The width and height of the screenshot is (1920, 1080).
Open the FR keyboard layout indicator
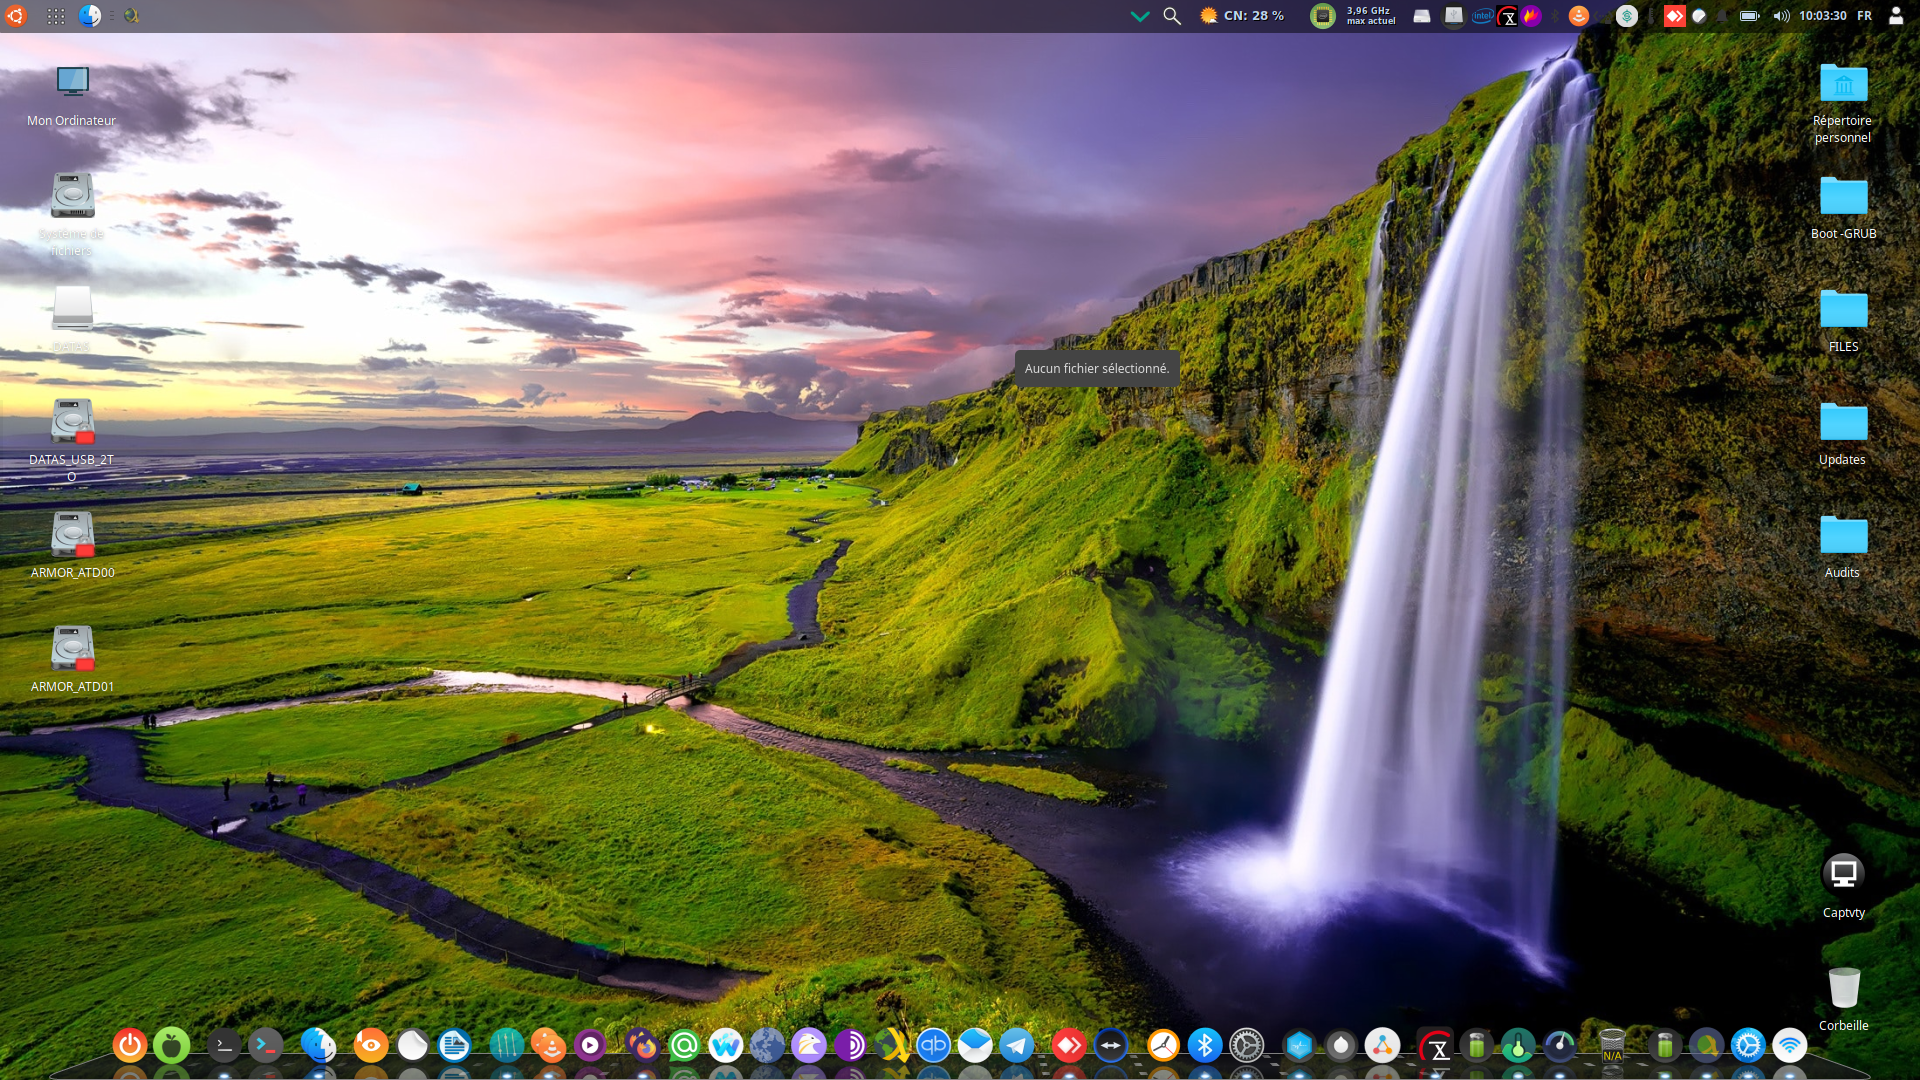[x=1864, y=16]
